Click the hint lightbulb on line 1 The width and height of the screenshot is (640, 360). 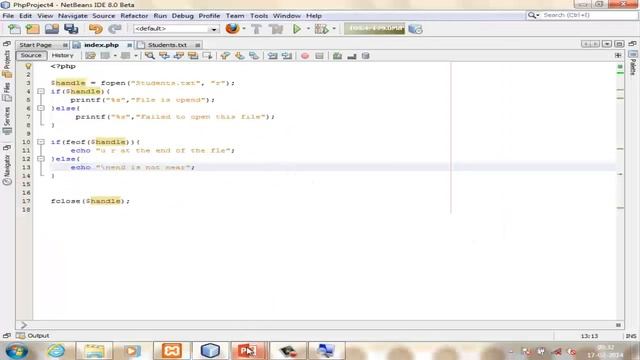tap(28, 66)
